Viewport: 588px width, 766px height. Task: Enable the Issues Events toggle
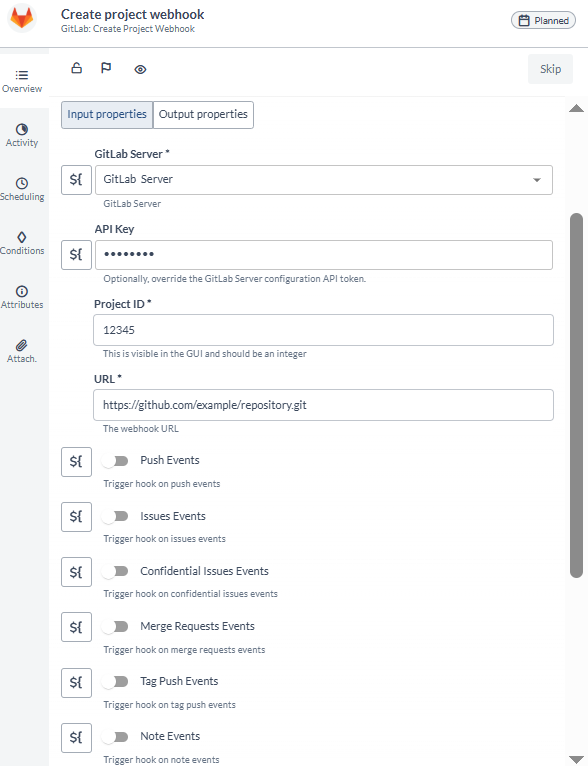click(115, 516)
